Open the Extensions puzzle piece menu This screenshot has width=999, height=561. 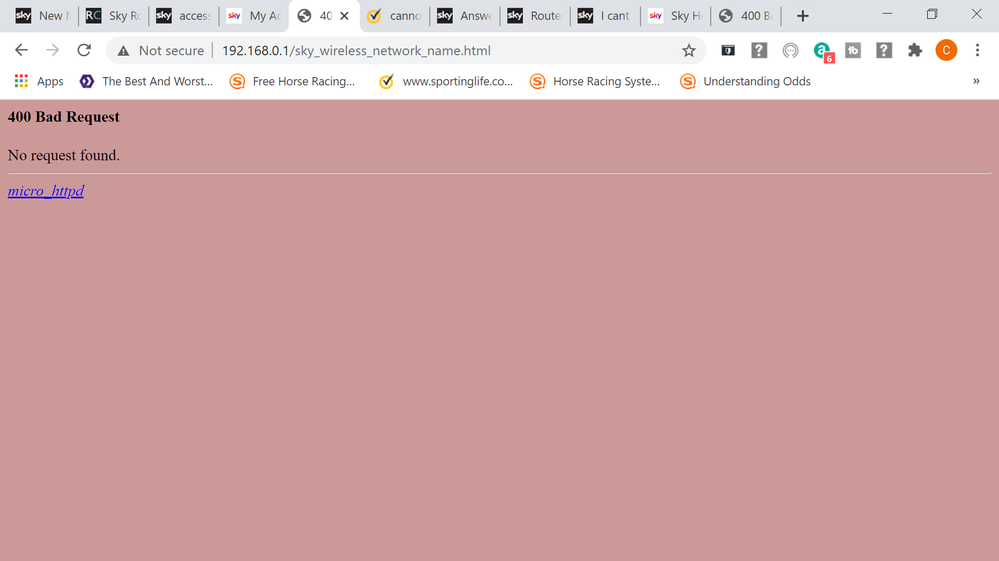click(x=914, y=50)
